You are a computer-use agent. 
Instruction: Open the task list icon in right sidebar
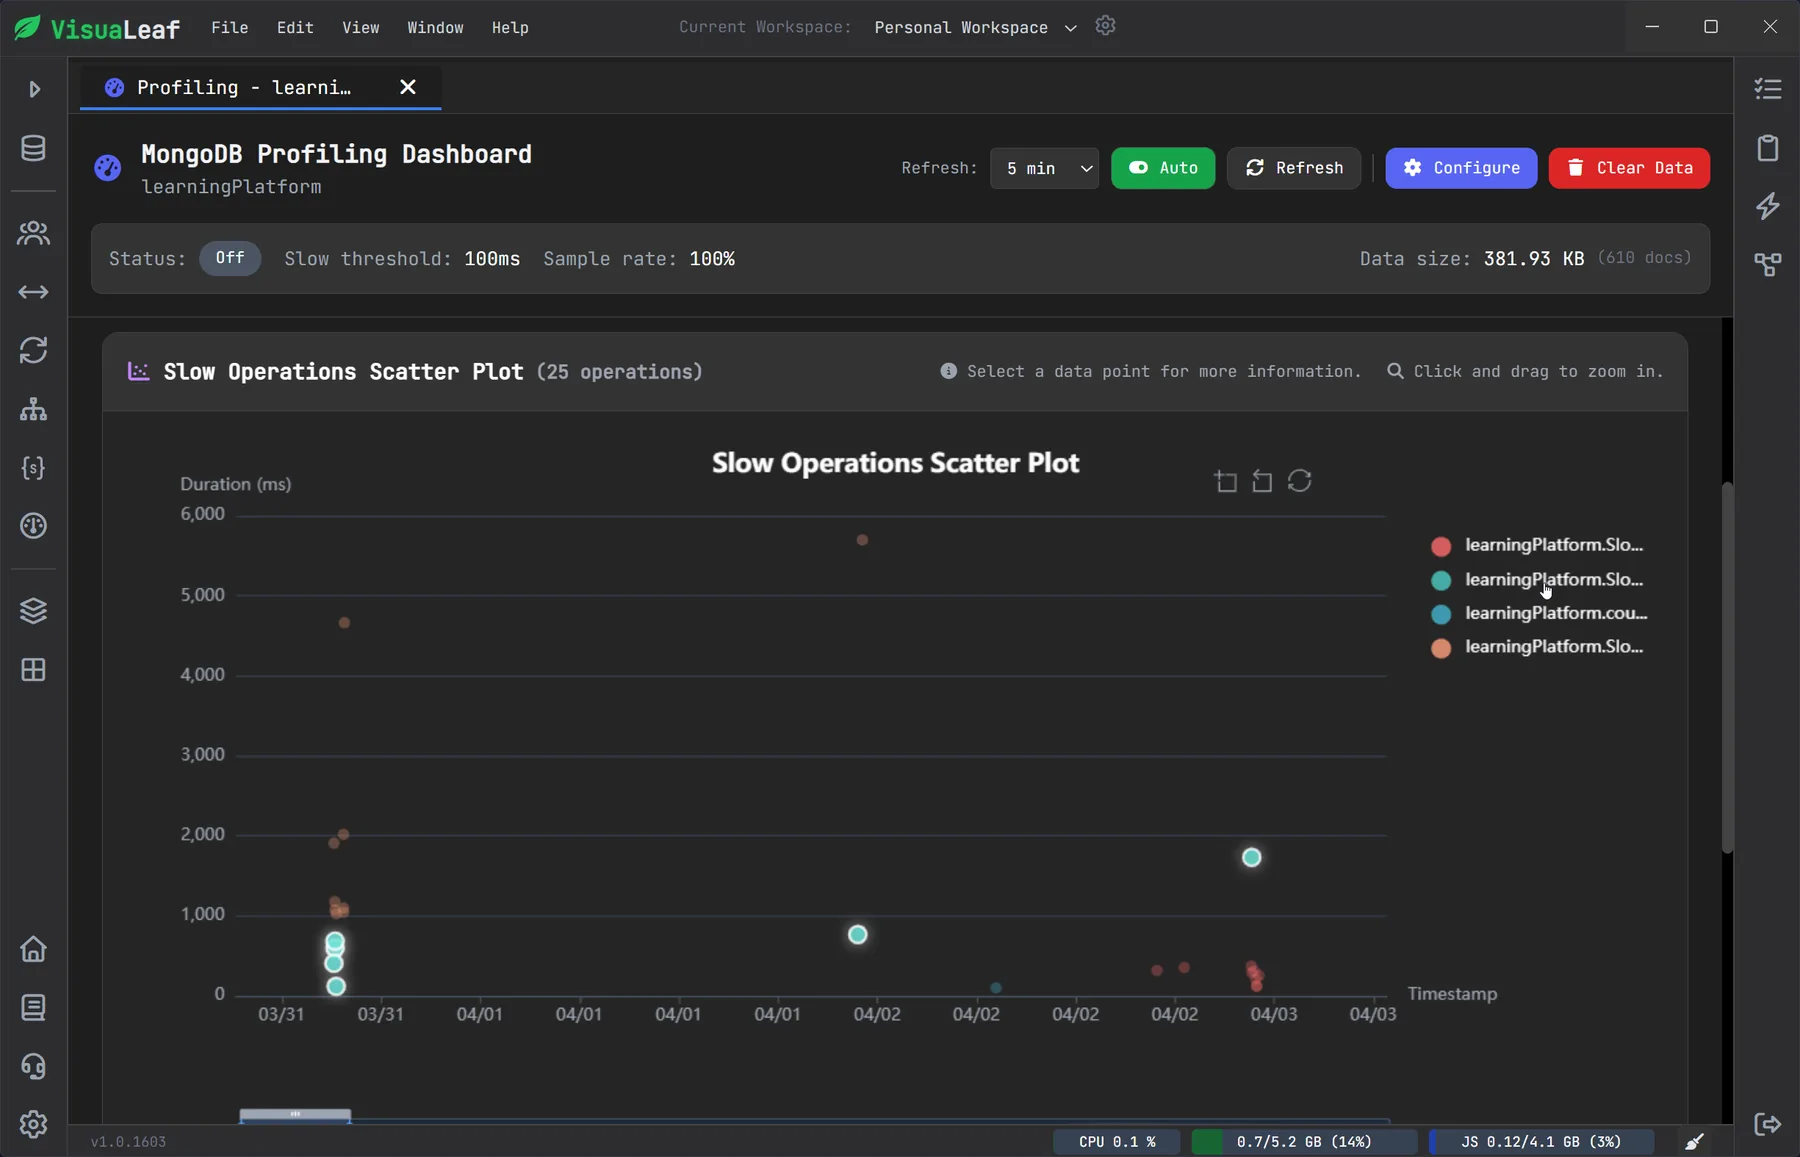pyautogui.click(x=1768, y=89)
